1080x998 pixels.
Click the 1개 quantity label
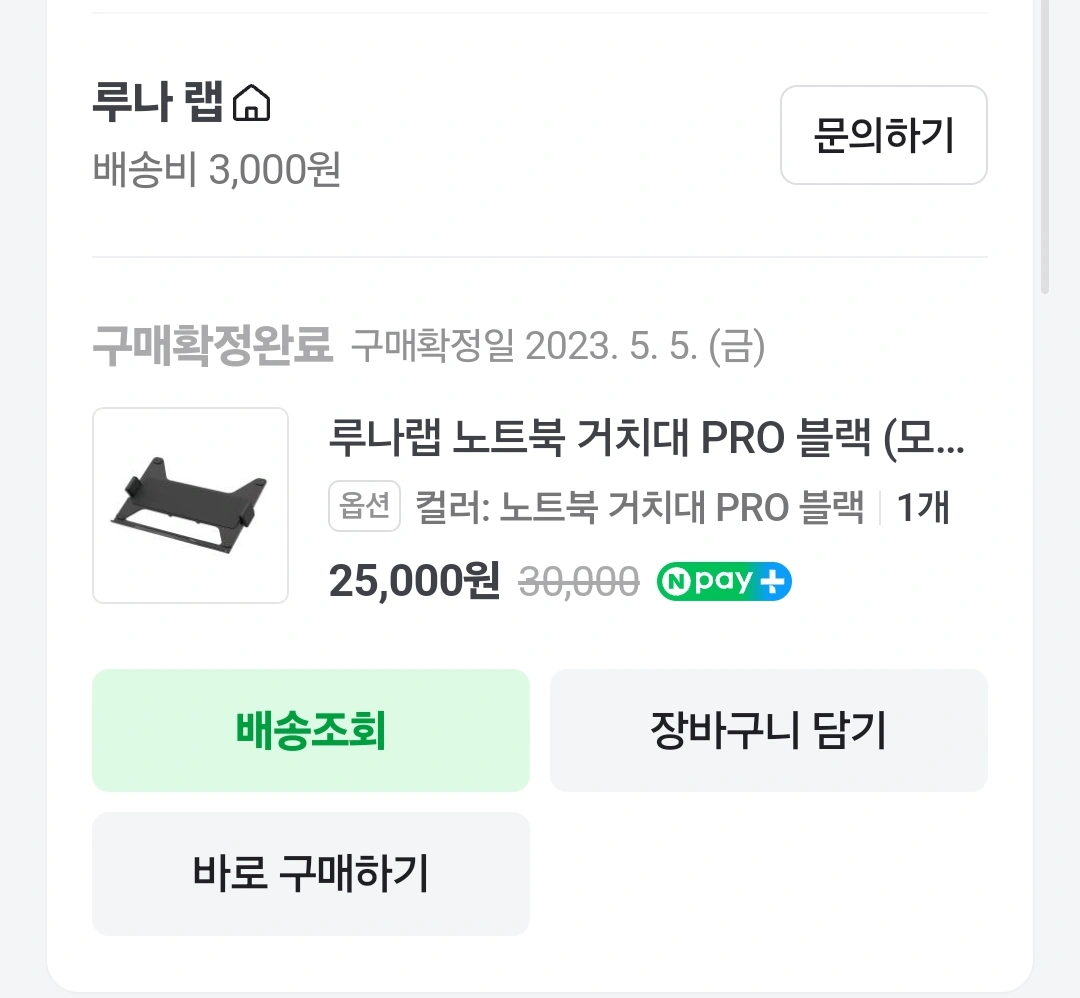(x=923, y=508)
